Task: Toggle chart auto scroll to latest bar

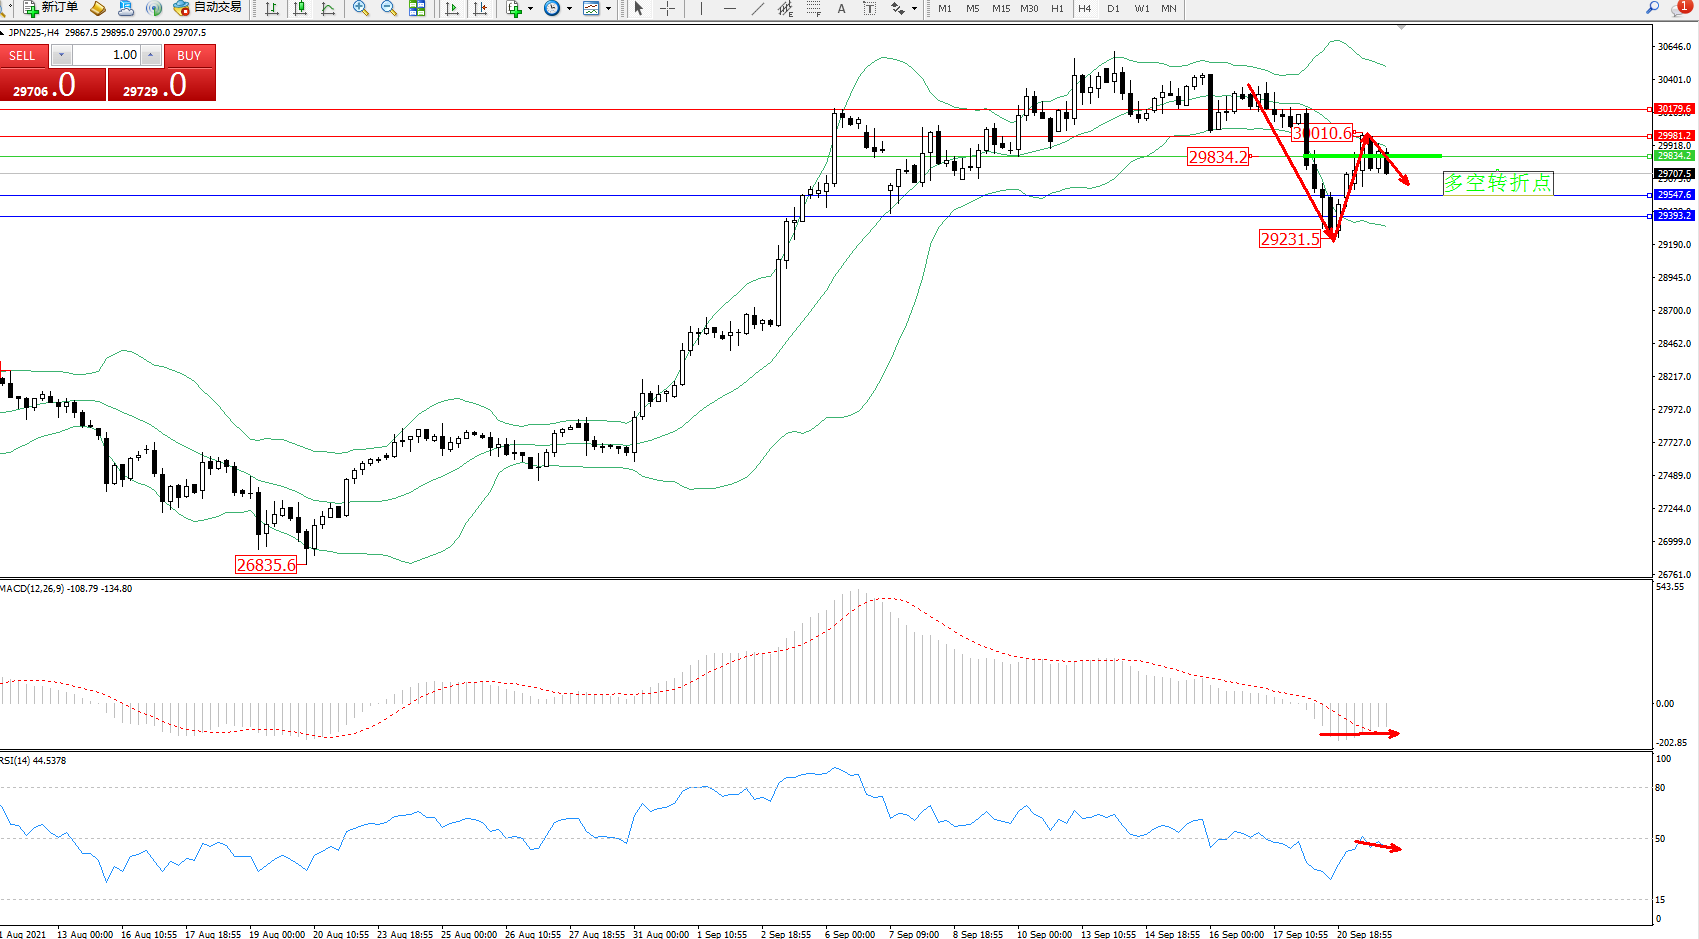Action: pyautogui.click(x=452, y=9)
